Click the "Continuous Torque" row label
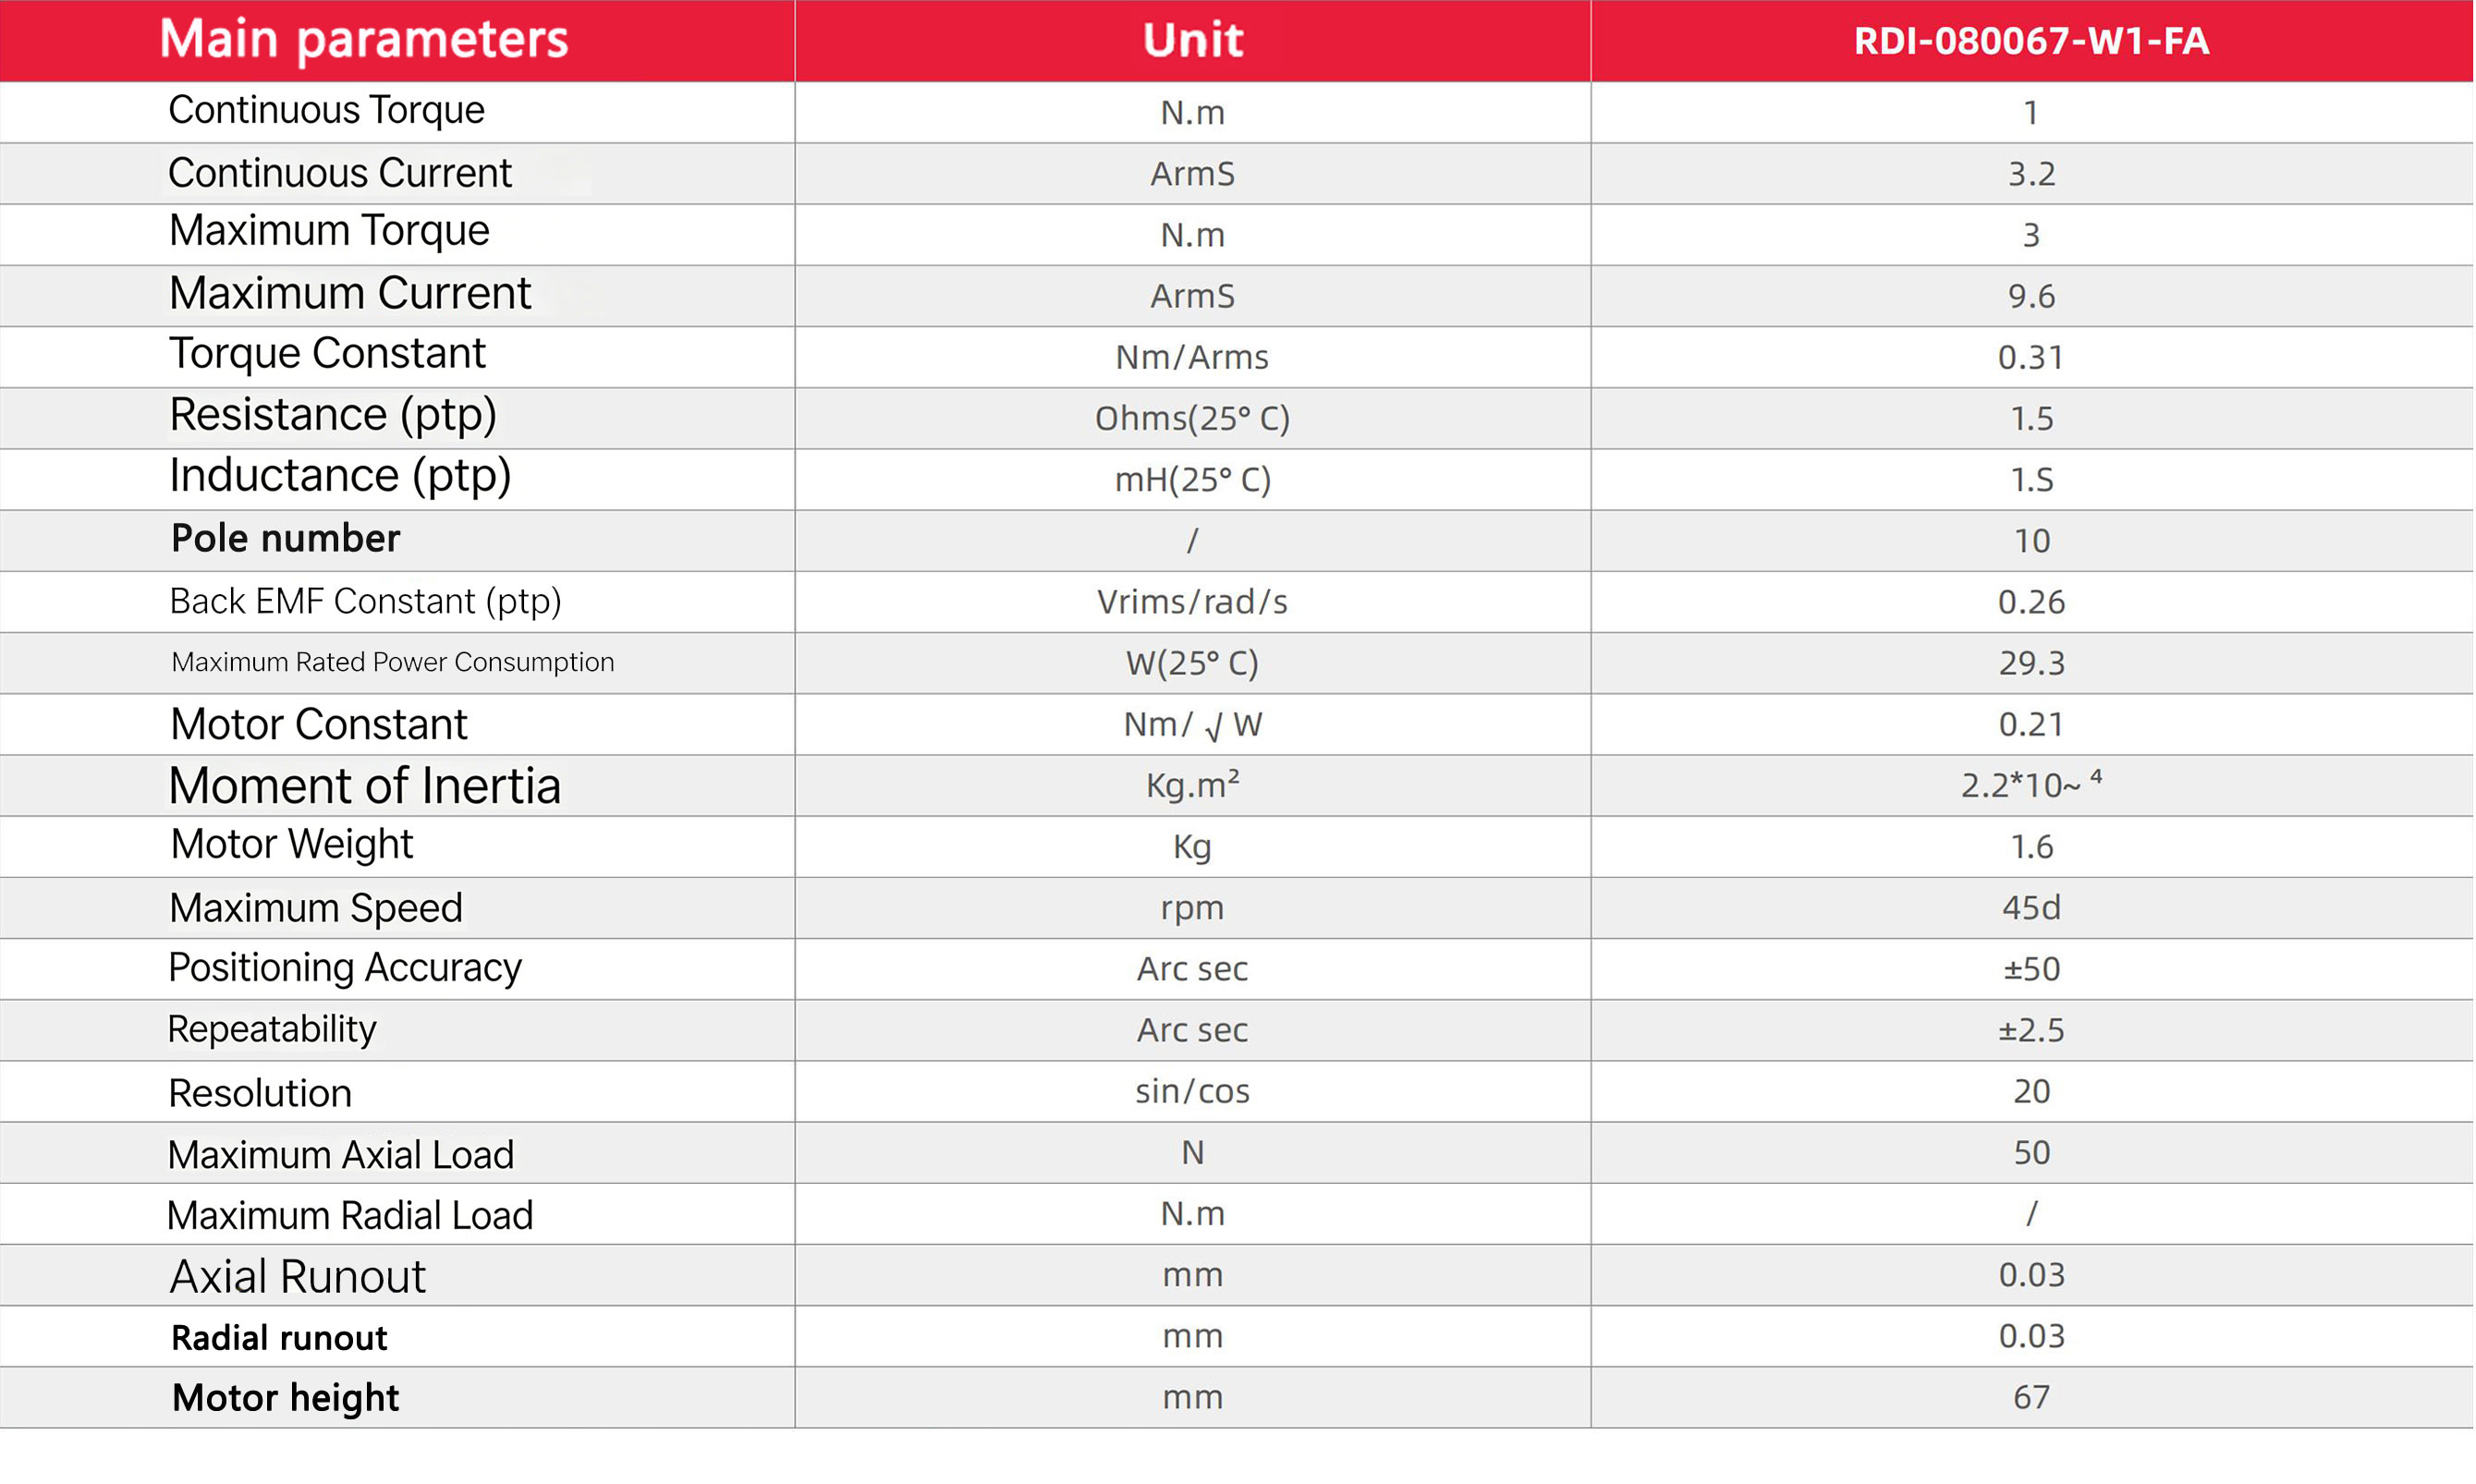2476x1484 pixels. 326,110
